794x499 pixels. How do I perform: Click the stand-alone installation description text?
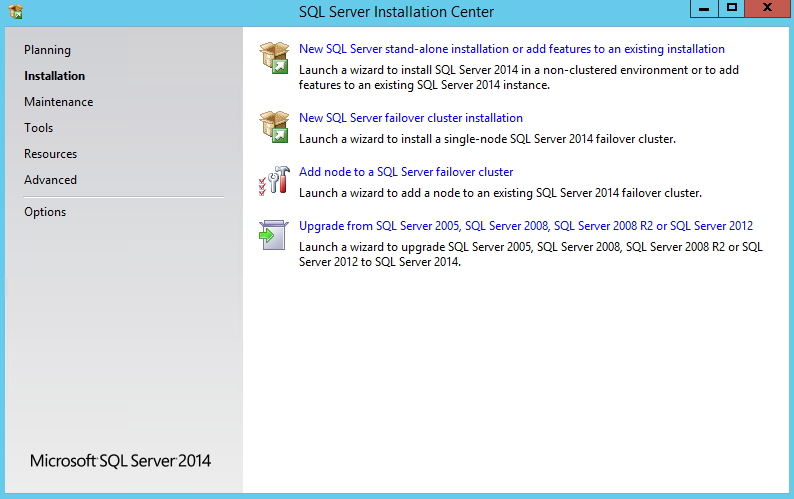[519, 78]
